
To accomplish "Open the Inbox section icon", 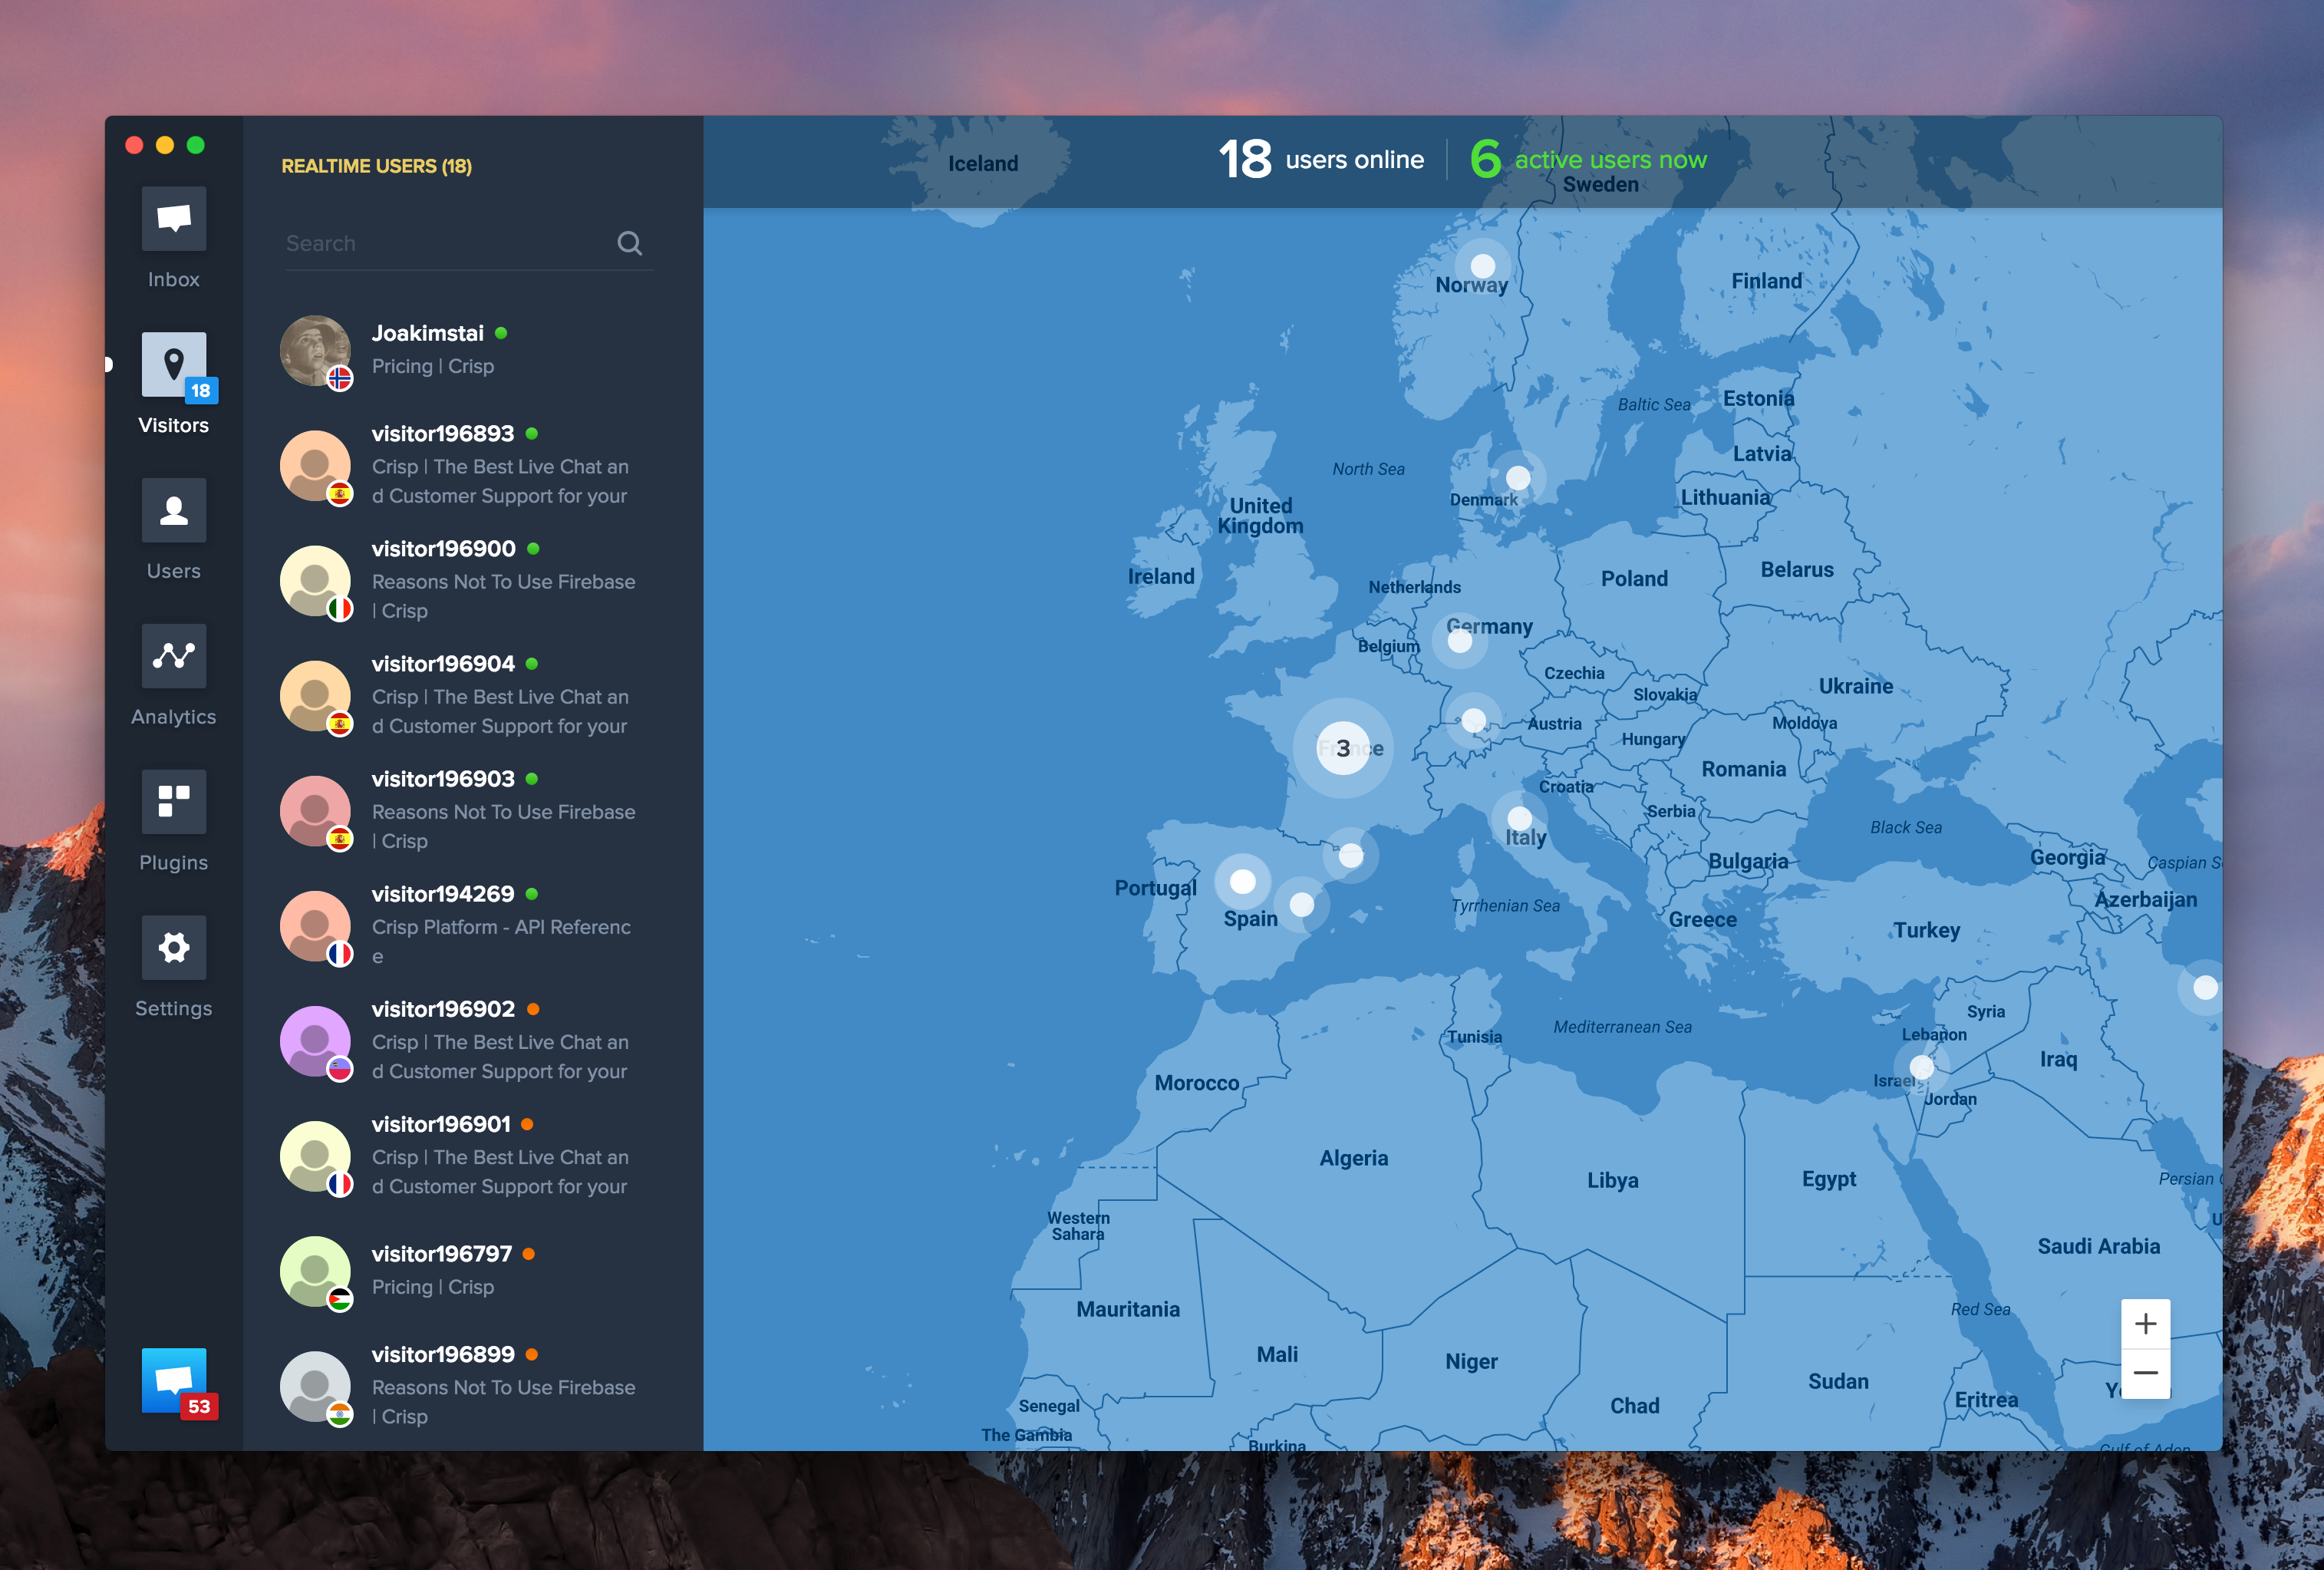I will 173,219.
